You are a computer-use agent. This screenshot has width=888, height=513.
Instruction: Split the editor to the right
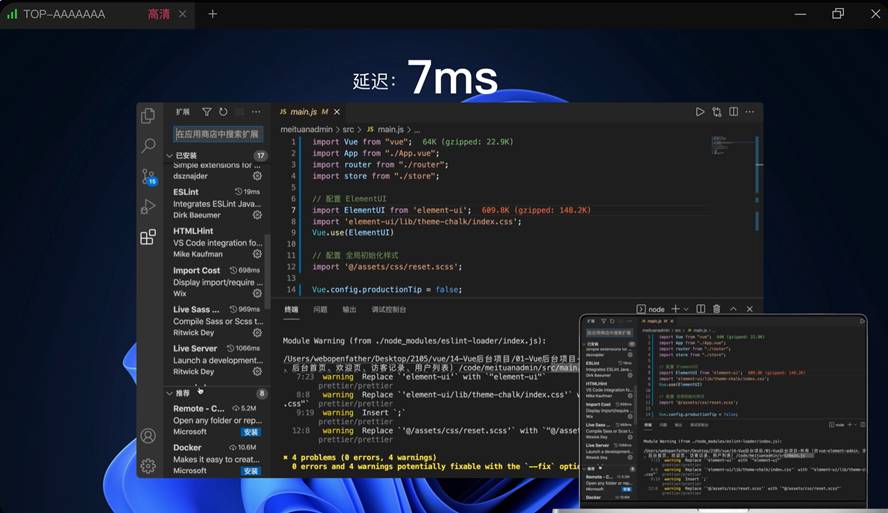point(733,112)
